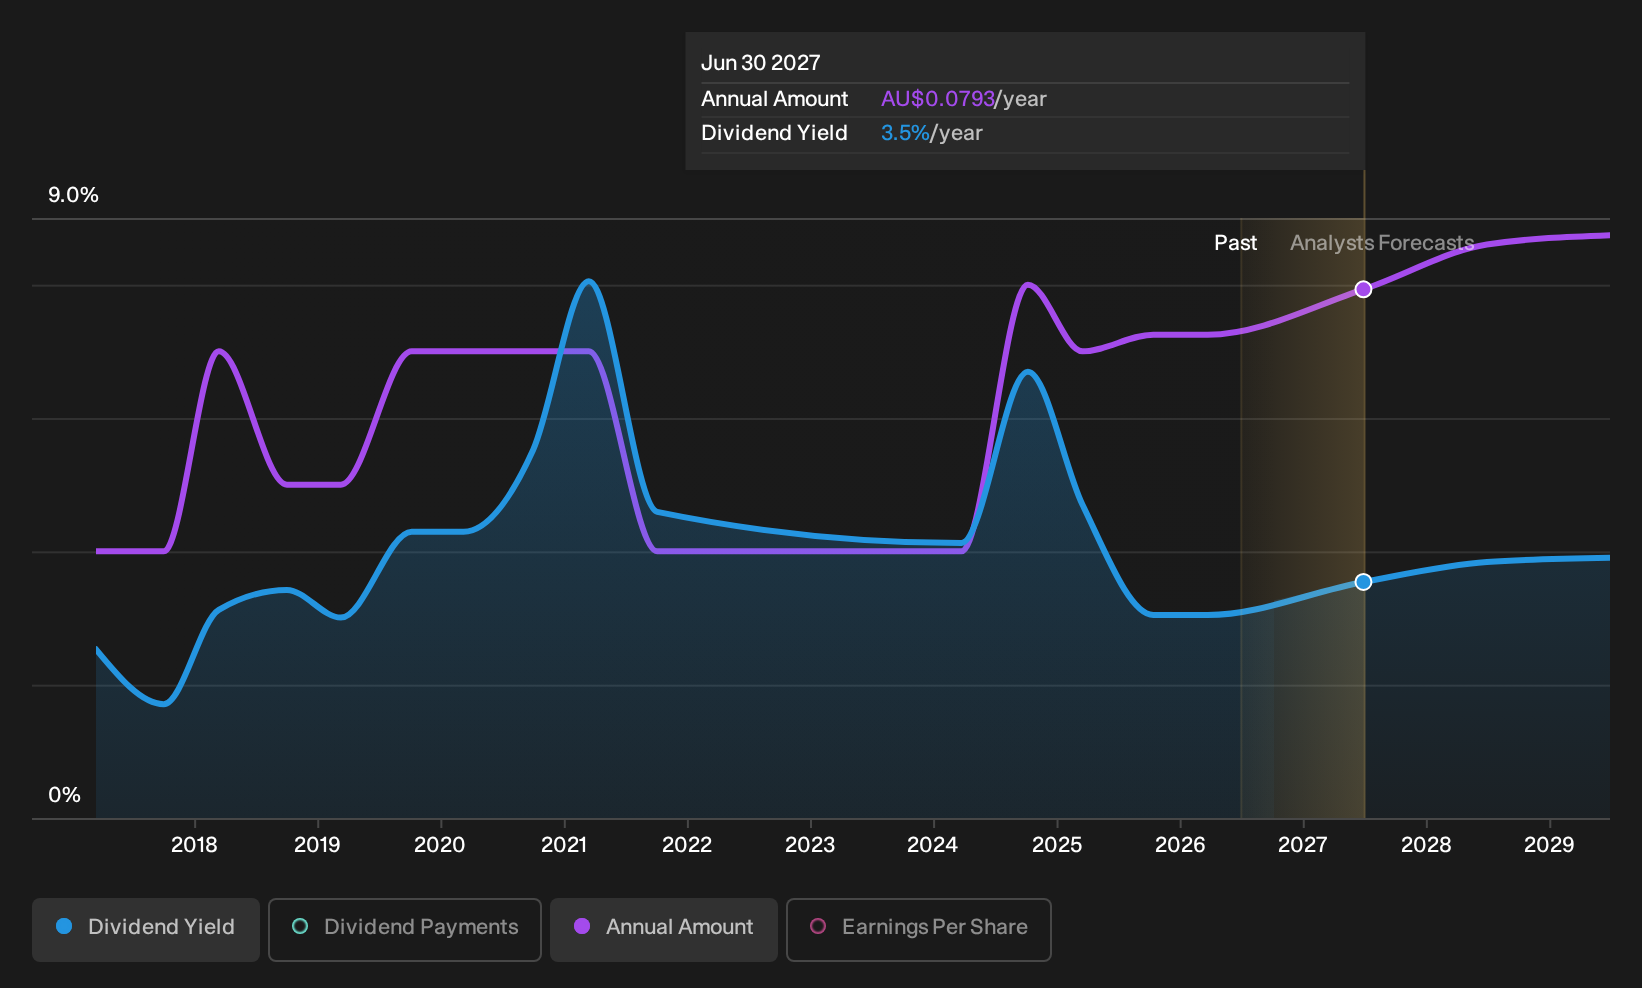This screenshot has width=1642, height=988.
Task: Click the 2021 x-axis label
Action: (x=564, y=845)
